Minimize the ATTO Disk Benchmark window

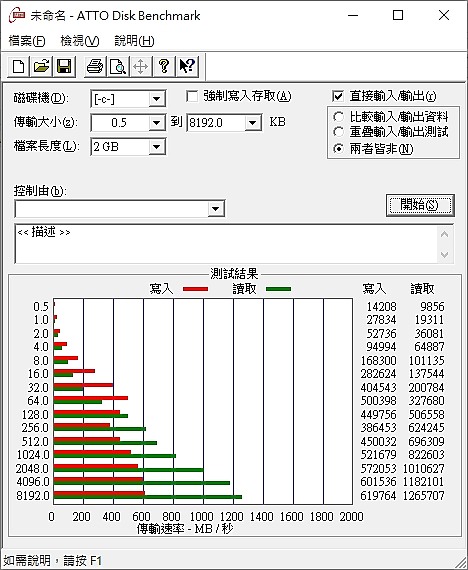[353, 15]
